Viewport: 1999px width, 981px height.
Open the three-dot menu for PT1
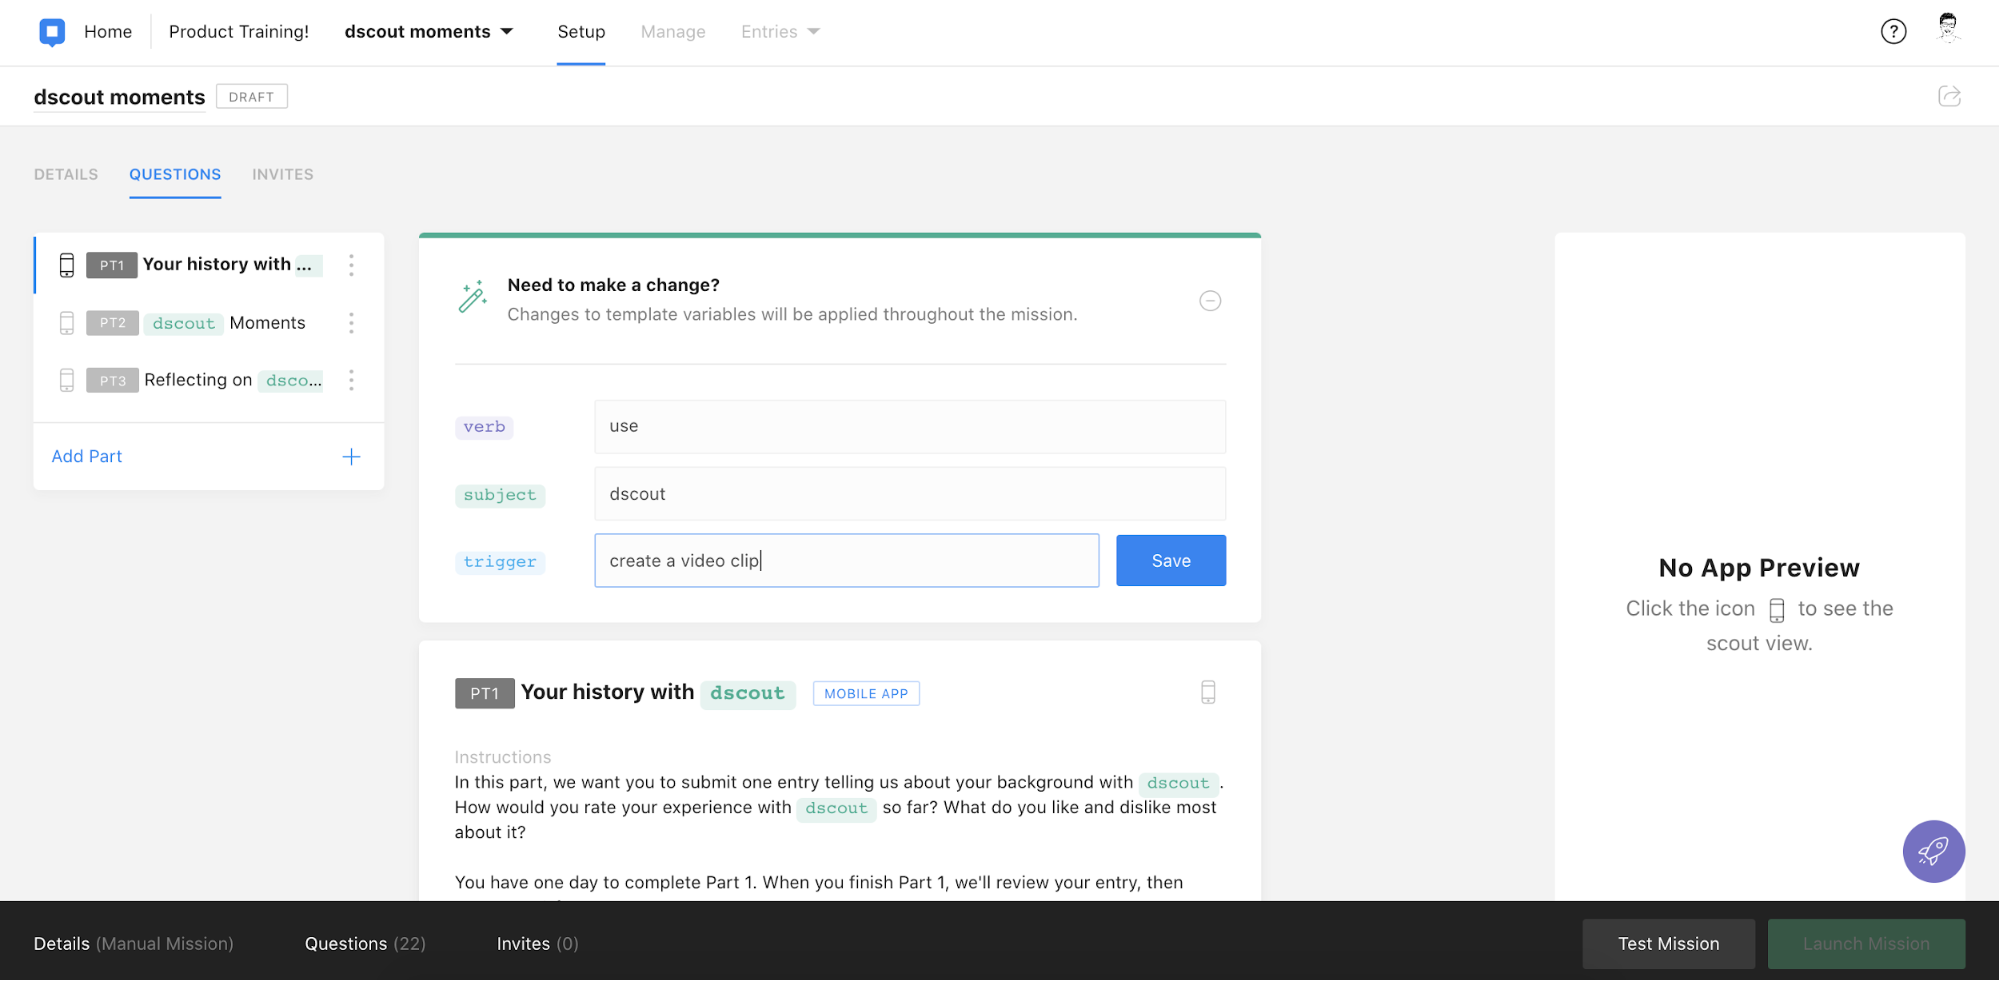click(351, 265)
